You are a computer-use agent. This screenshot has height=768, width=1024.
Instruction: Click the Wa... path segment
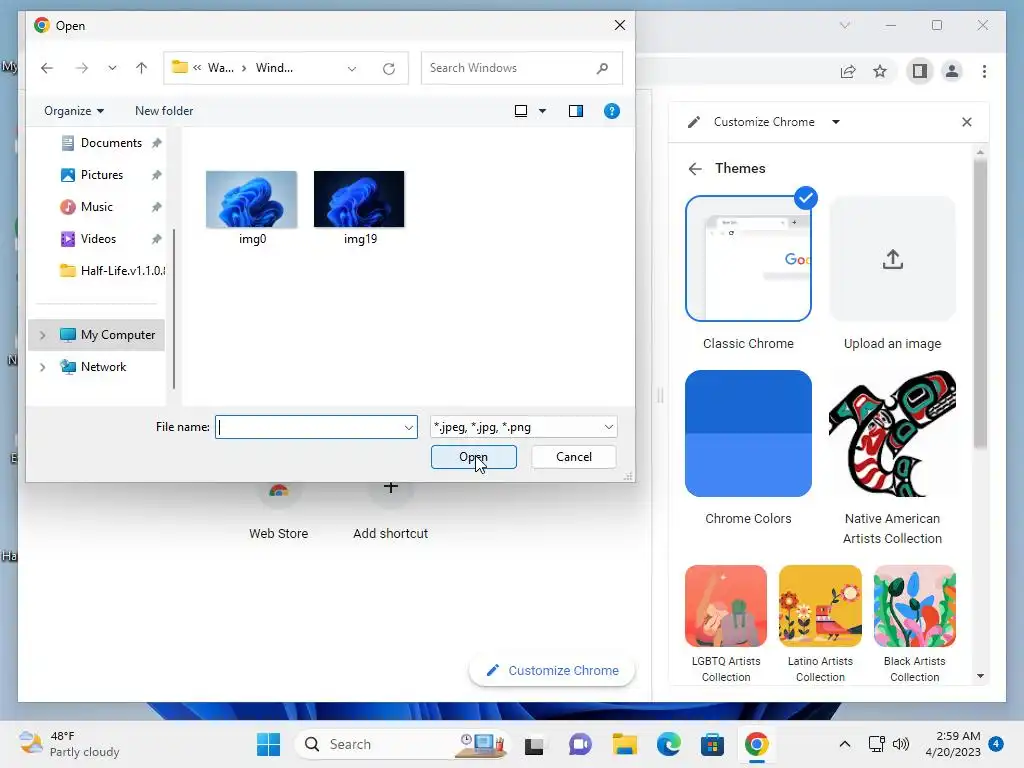point(220,68)
